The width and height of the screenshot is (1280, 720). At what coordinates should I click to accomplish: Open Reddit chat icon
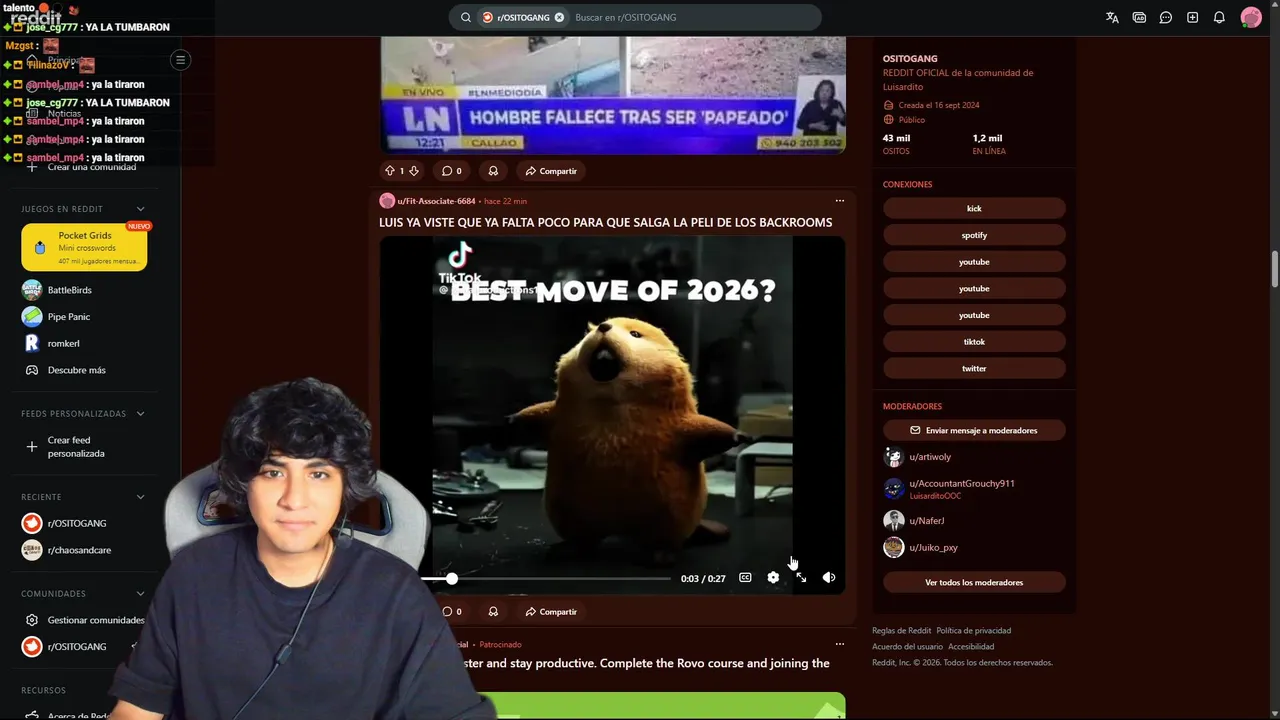pyautogui.click(x=1166, y=17)
